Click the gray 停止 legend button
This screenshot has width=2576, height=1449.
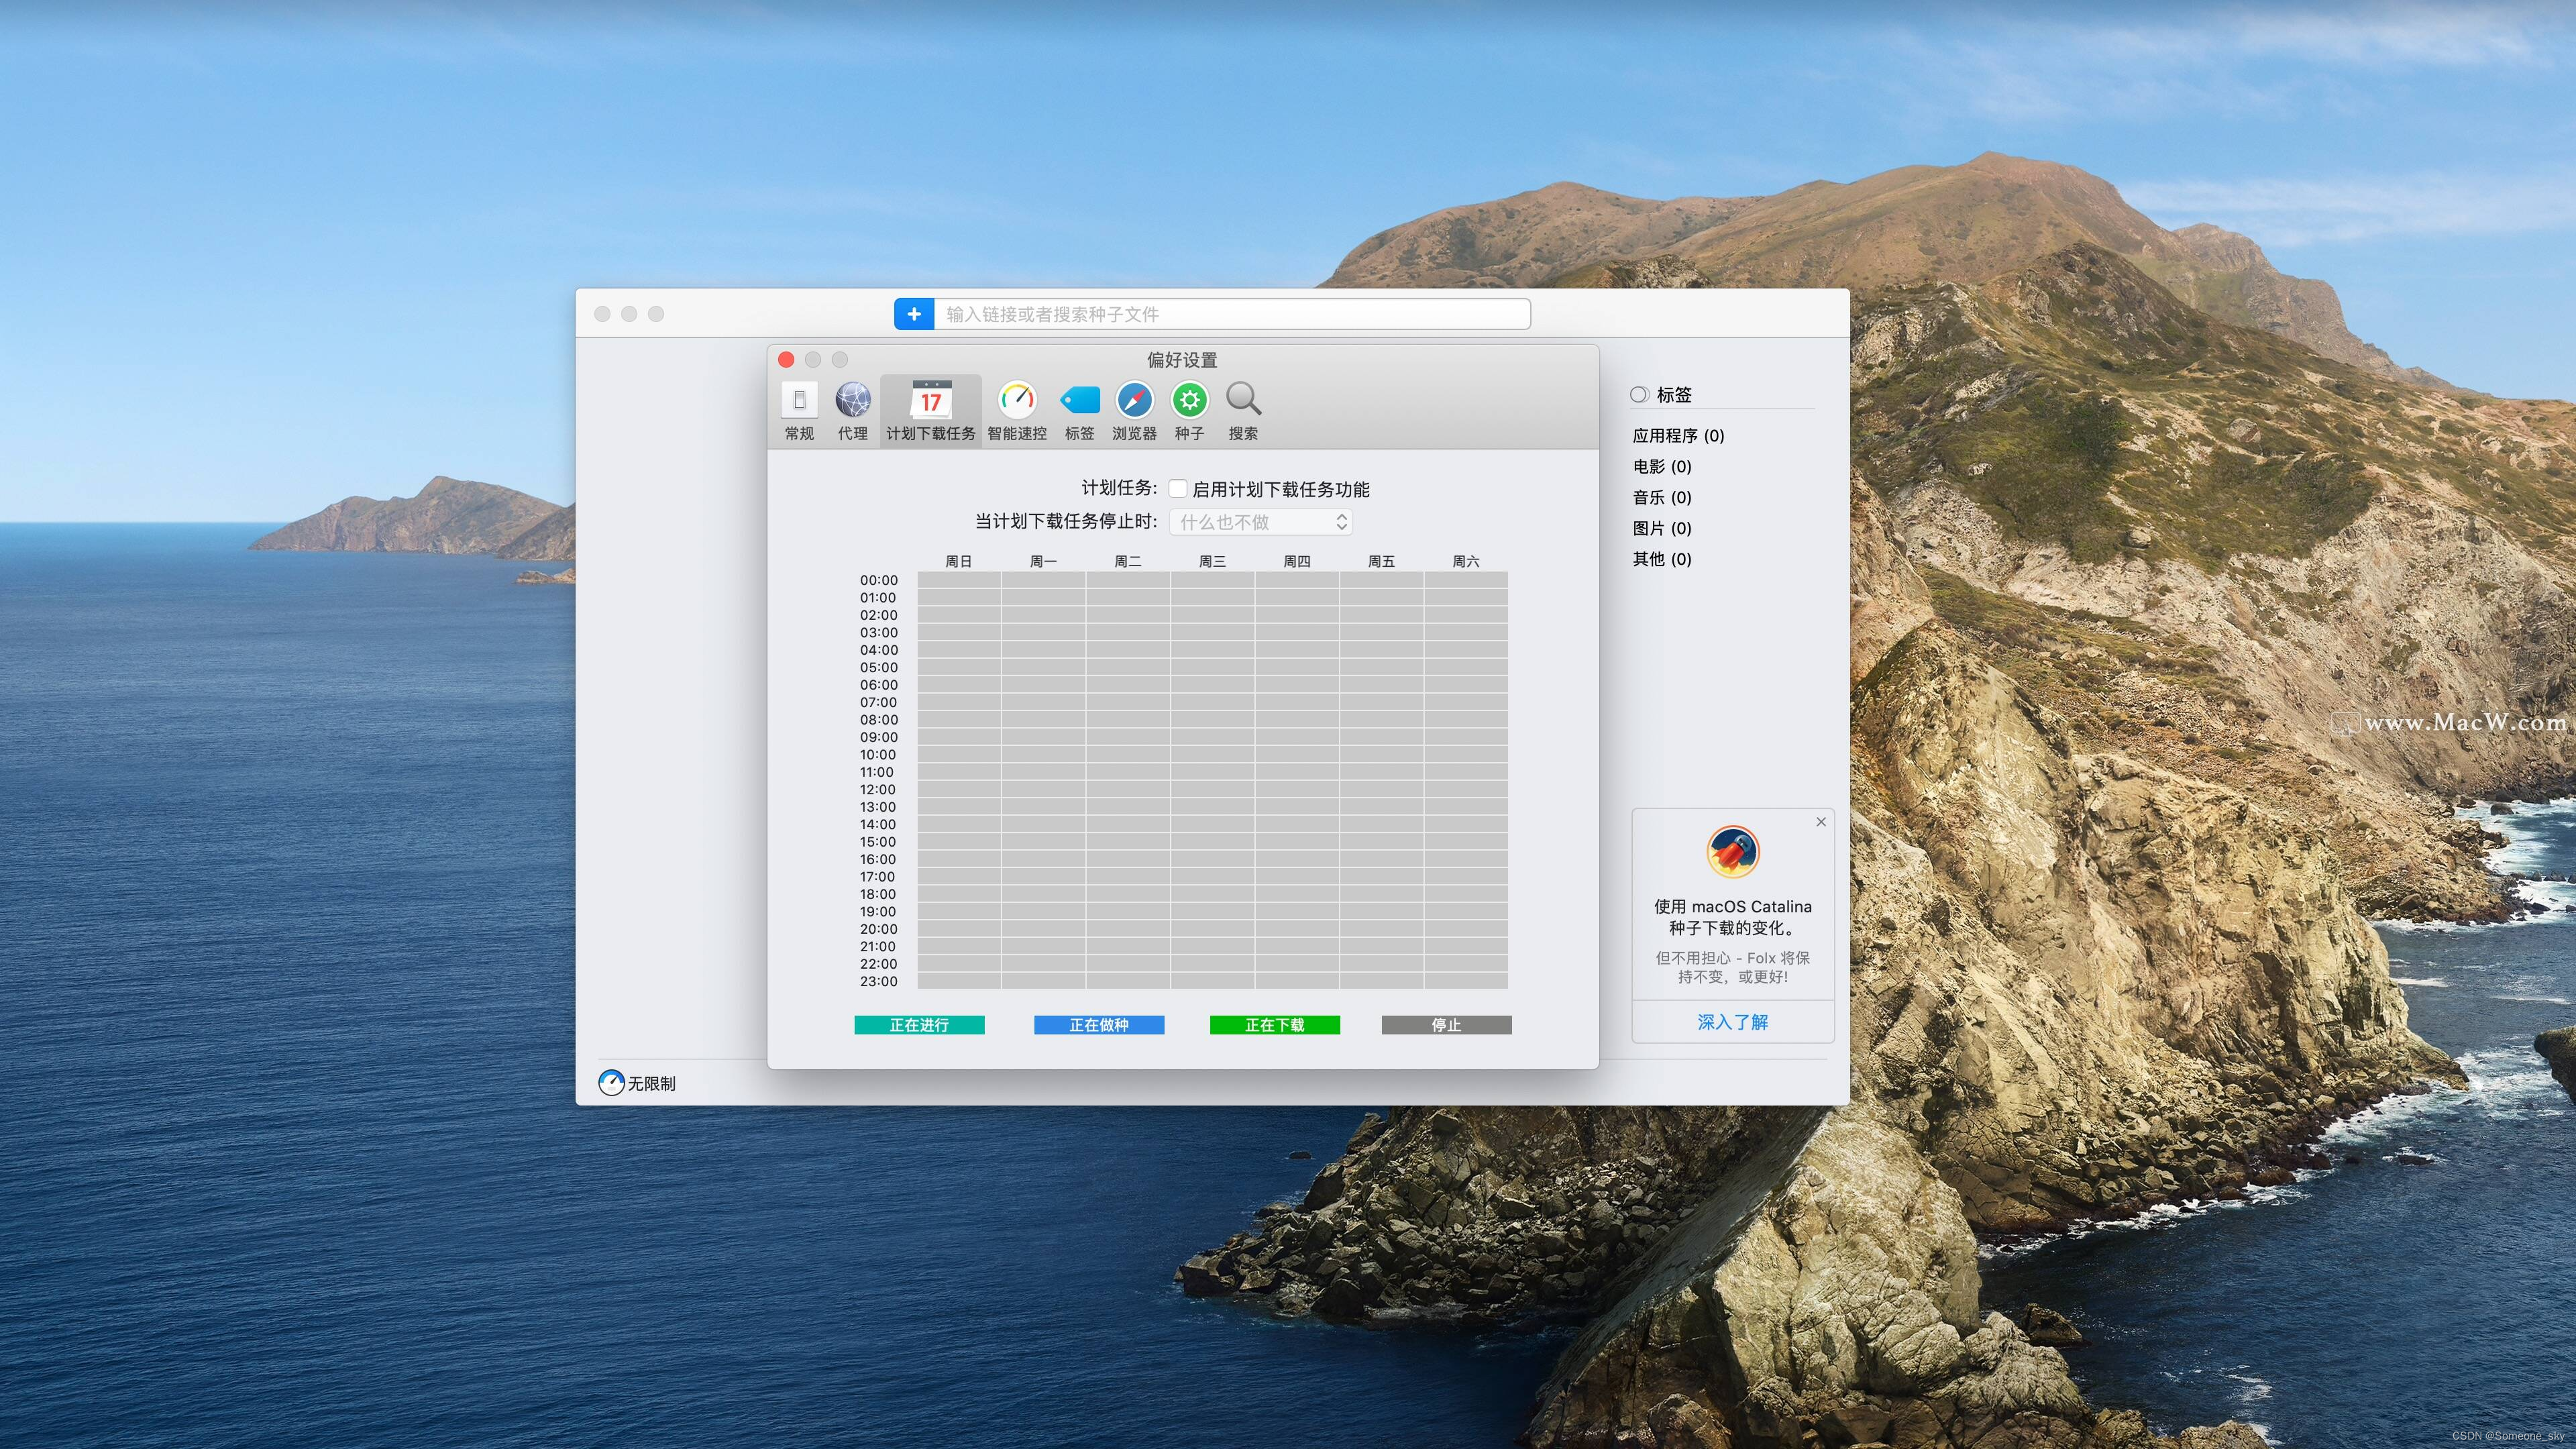click(1446, 1025)
